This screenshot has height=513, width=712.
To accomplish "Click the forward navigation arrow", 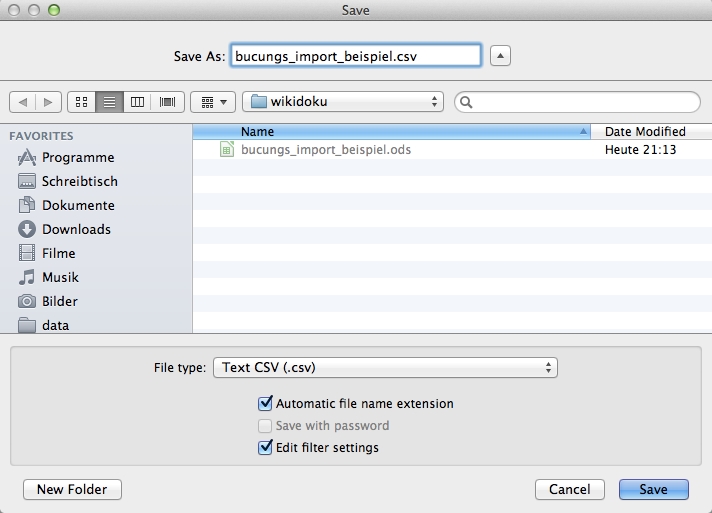I will coord(49,102).
